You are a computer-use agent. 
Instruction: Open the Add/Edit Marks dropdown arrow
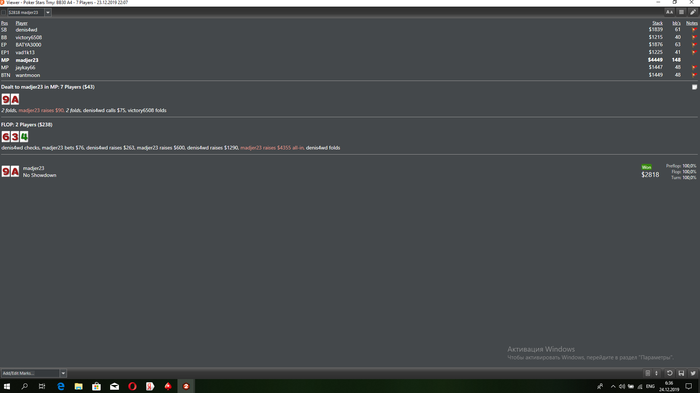coord(63,373)
